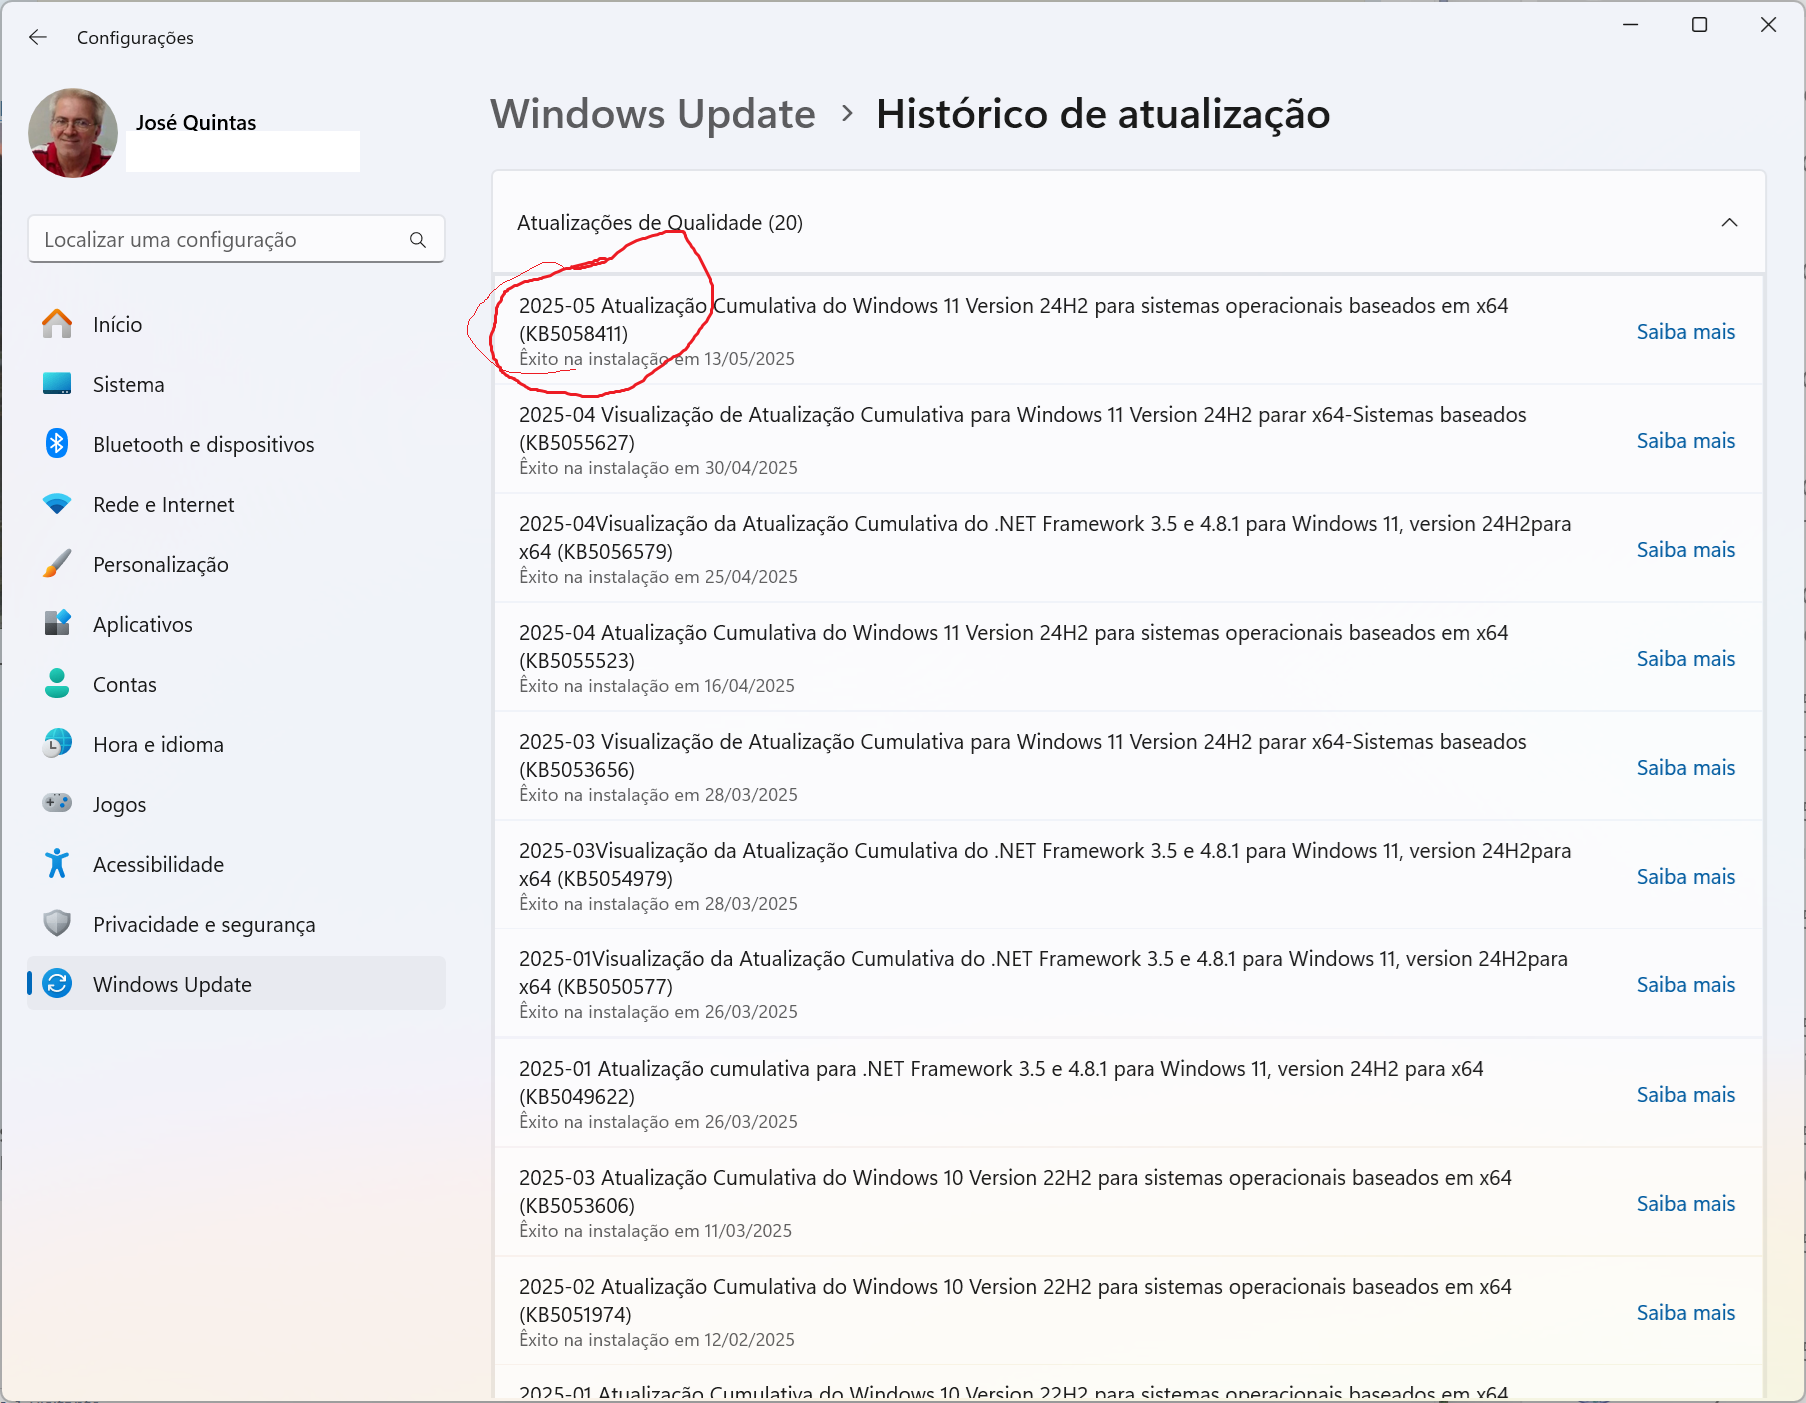Open Saiba mais for KB5058411
Image resolution: width=1806 pixels, height=1403 pixels.
pos(1685,332)
